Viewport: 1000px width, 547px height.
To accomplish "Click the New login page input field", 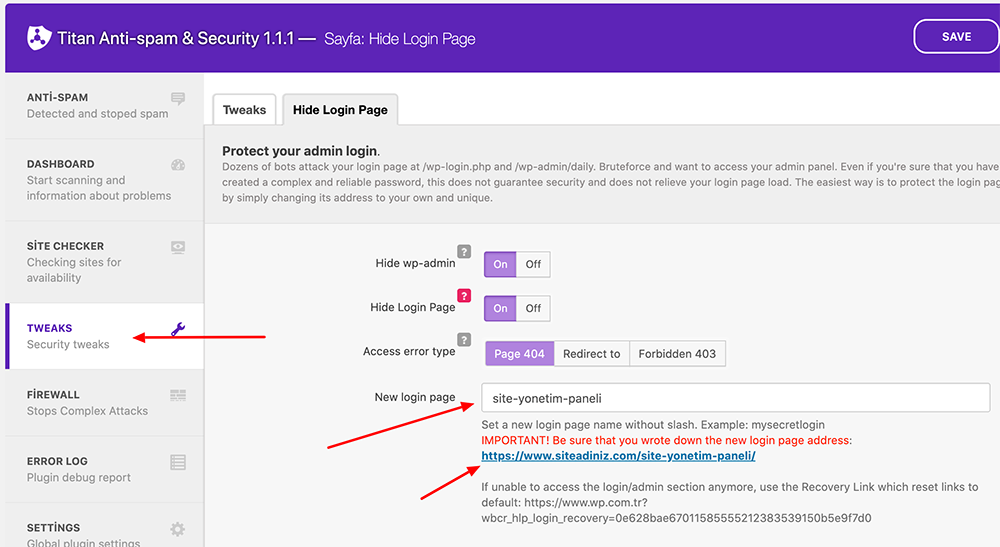I will [735, 398].
